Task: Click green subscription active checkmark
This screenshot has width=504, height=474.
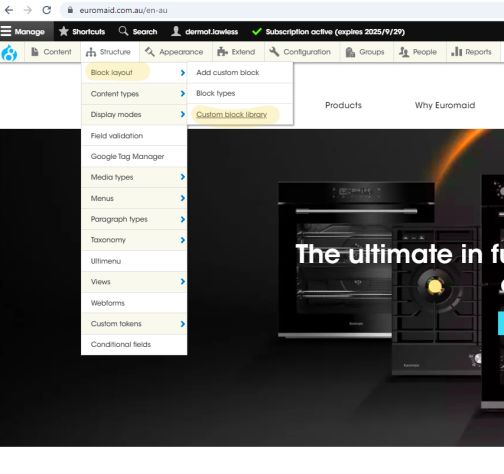Action: (x=257, y=32)
